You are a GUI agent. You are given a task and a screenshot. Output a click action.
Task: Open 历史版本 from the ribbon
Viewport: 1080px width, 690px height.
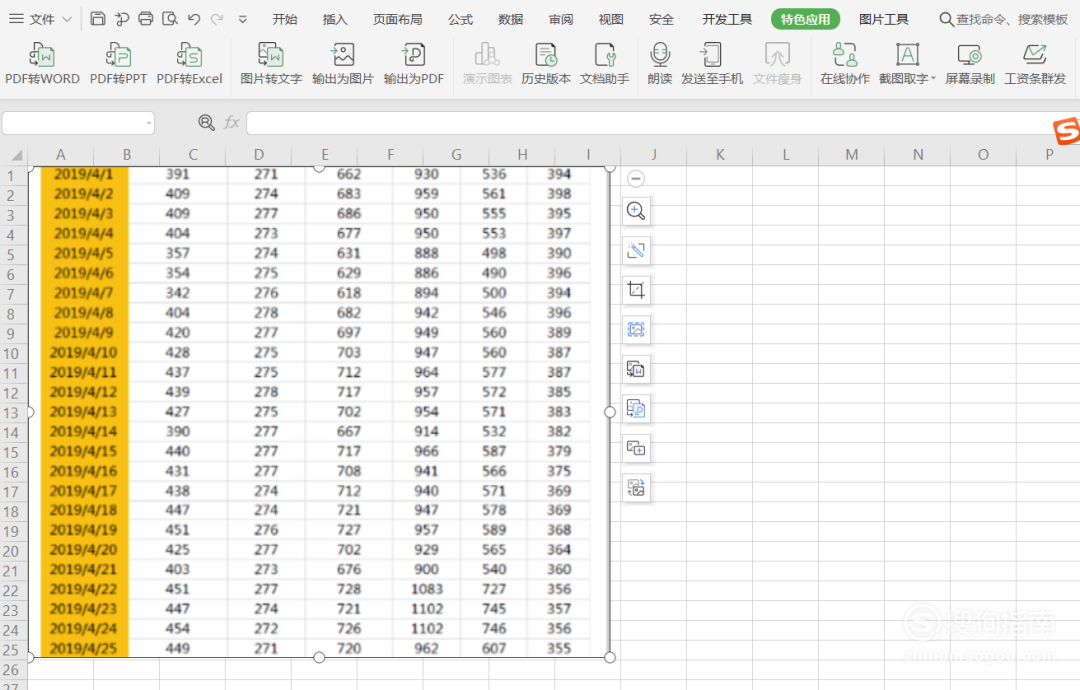click(546, 63)
